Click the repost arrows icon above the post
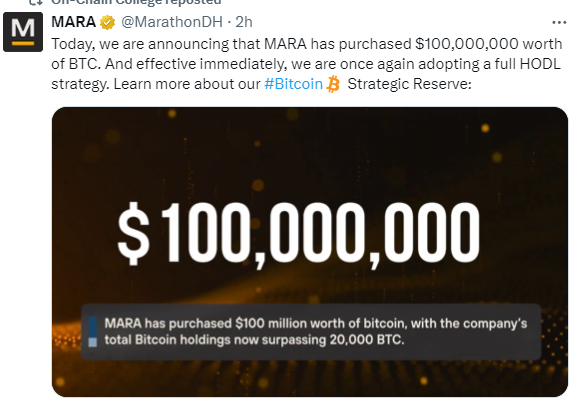Screen dimensions: 578x400 [x=36, y=2]
